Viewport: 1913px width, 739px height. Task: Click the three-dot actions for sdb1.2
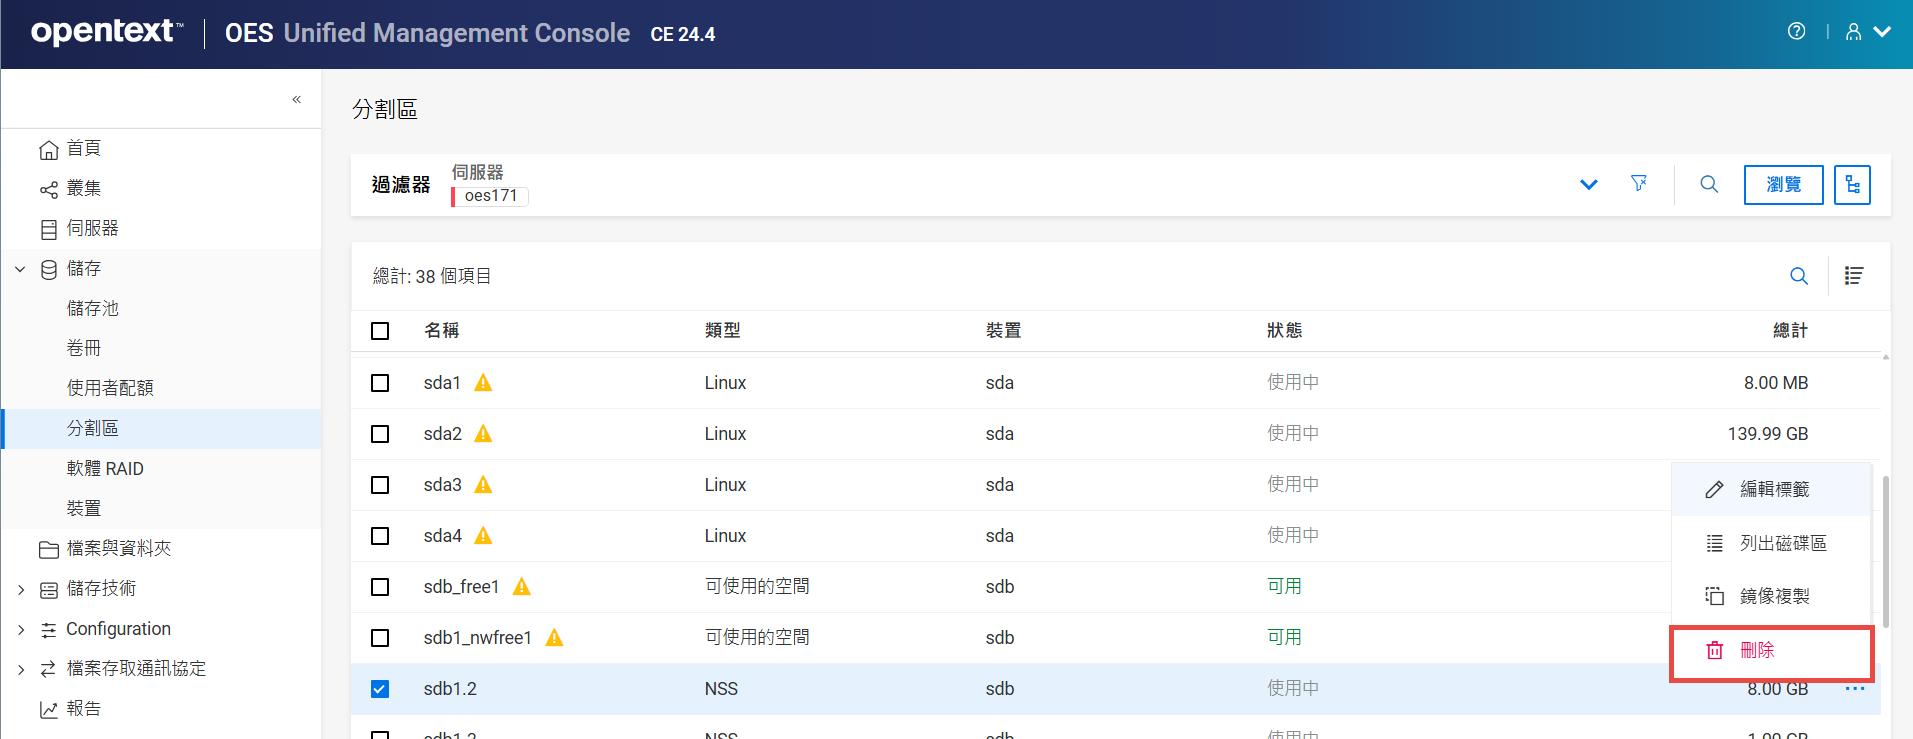click(x=1855, y=689)
